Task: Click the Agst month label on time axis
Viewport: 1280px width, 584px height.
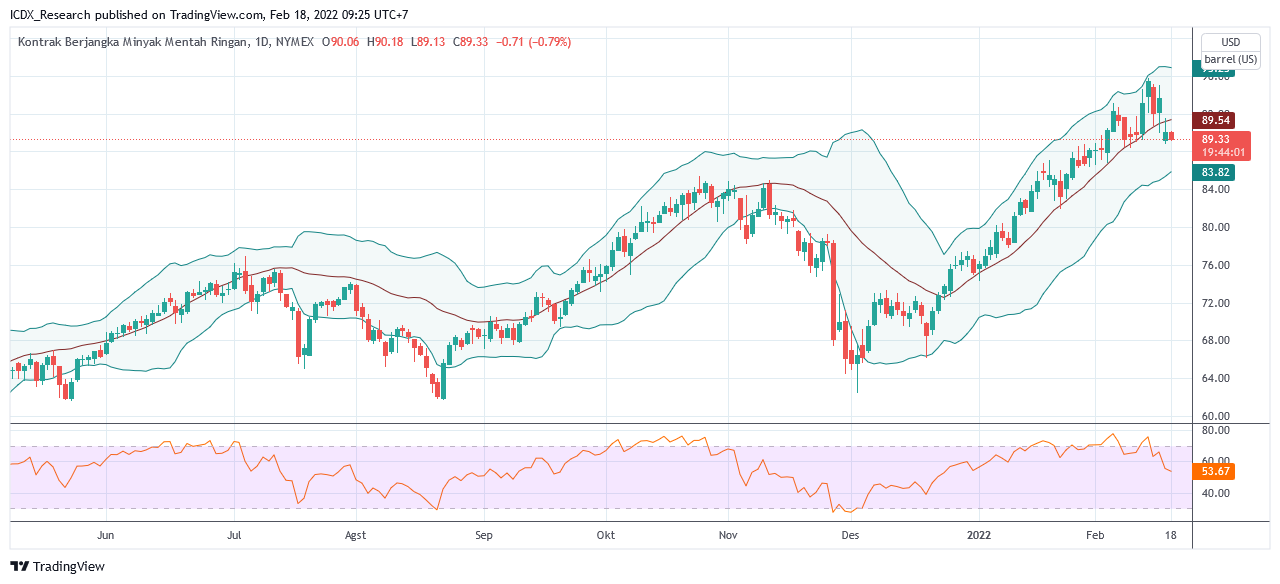Action: point(355,535)
